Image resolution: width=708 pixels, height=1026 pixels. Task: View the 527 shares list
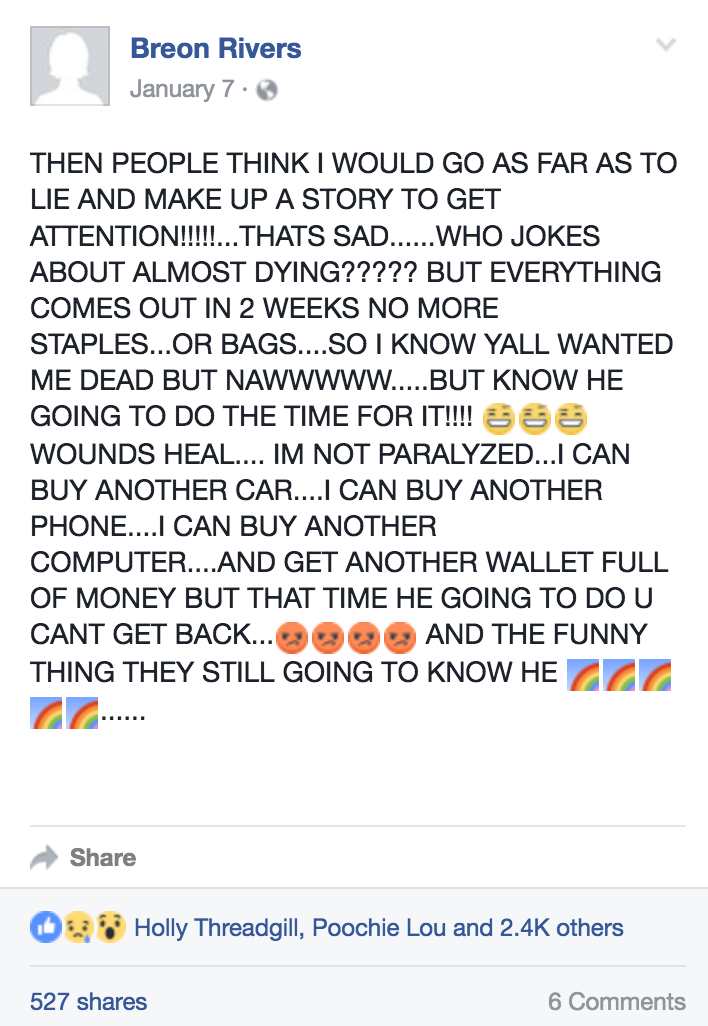[x=88, y=1001]
